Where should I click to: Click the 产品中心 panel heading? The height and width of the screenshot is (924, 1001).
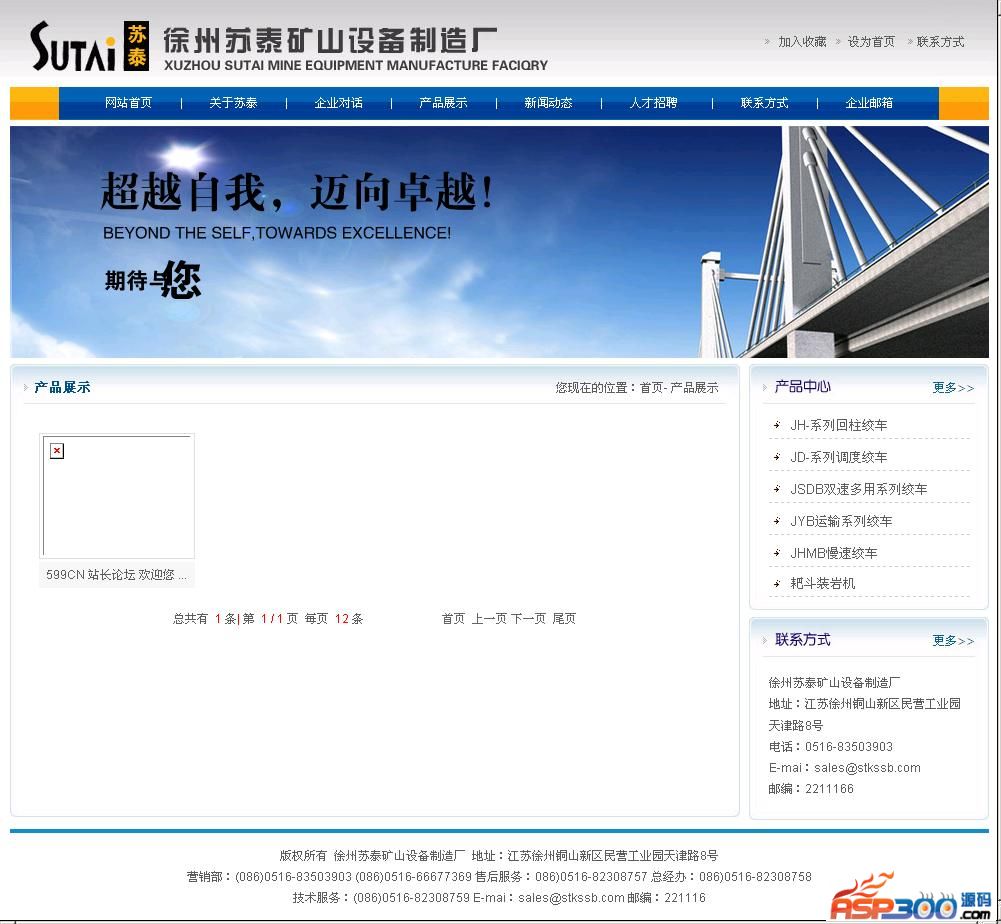(802, 386)
